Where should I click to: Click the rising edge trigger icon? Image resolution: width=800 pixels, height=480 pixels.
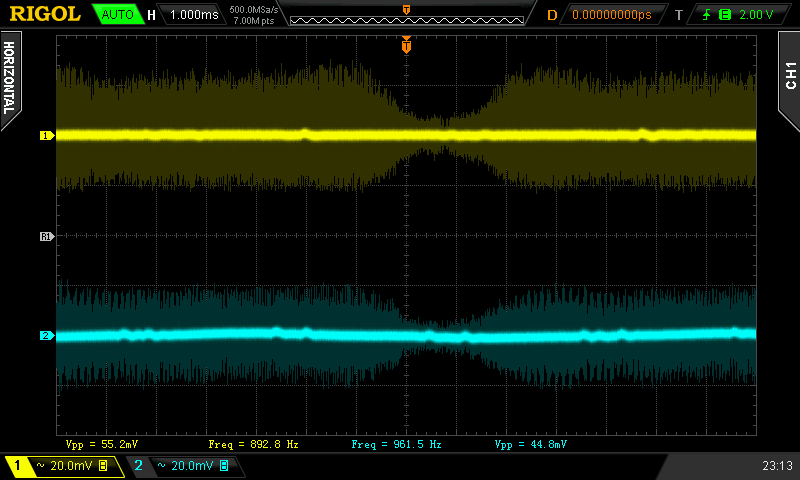pyautogui.click(x=707, y=15)
